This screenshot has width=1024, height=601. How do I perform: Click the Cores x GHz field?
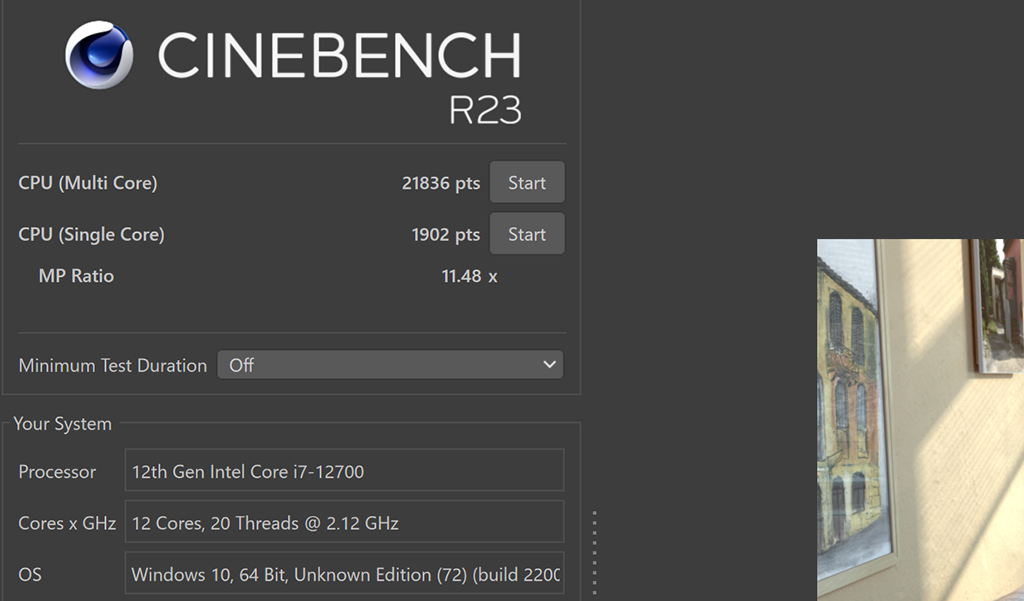[344, 522]
